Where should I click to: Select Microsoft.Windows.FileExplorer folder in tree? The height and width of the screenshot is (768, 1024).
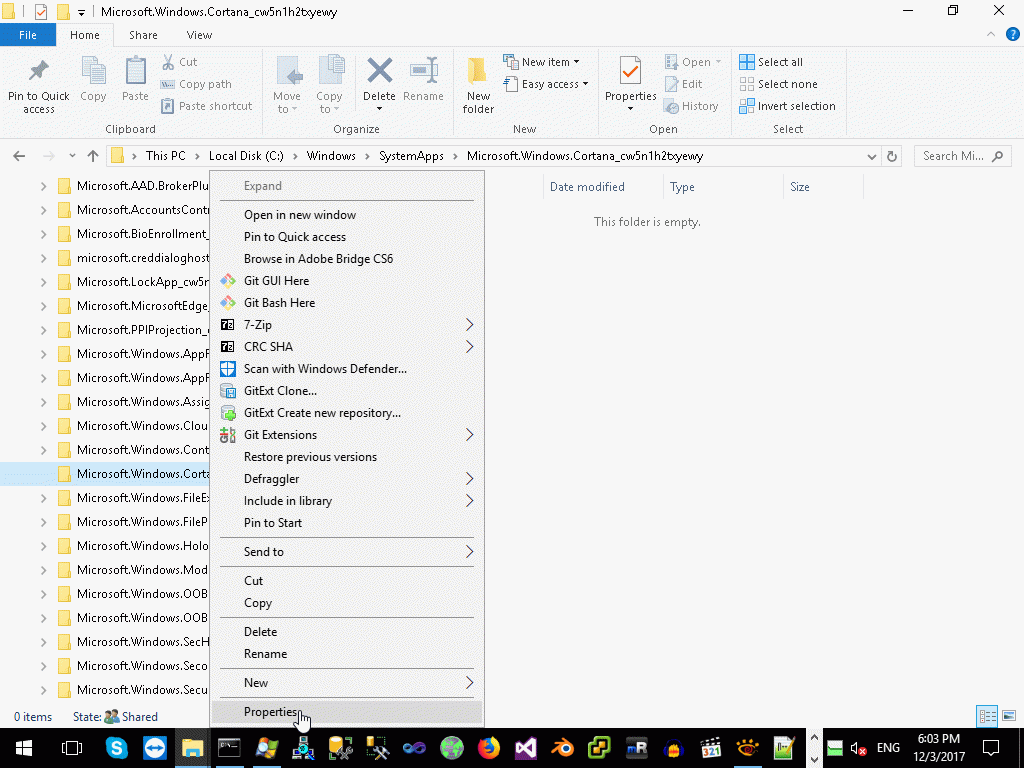[x=142, y=498]
